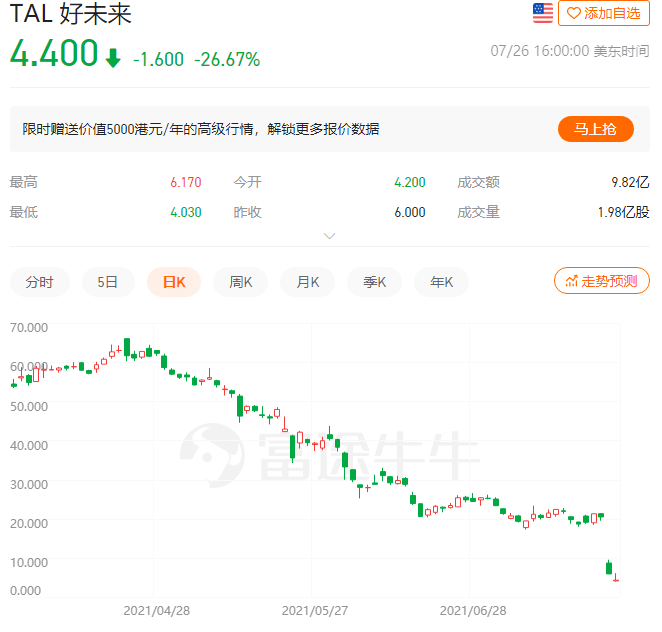Click the 70.000 price axis label
This screenshot has height=632, width=662.
tap(29, 328)
